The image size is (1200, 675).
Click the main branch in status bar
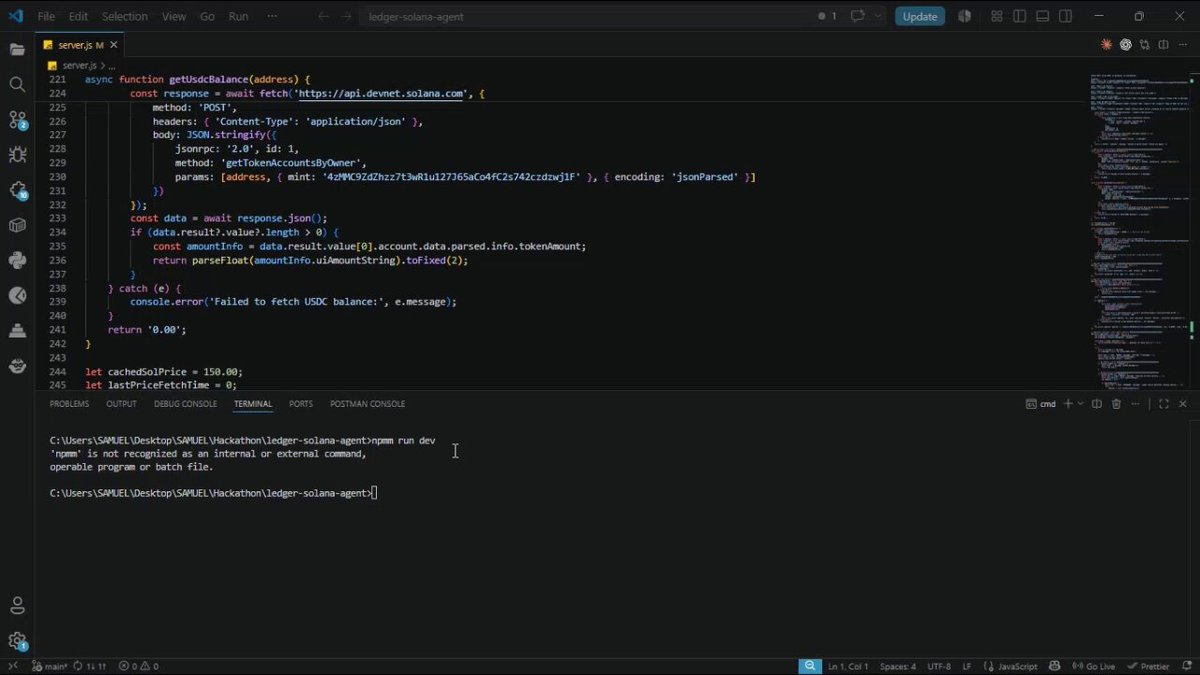[51, 666]
